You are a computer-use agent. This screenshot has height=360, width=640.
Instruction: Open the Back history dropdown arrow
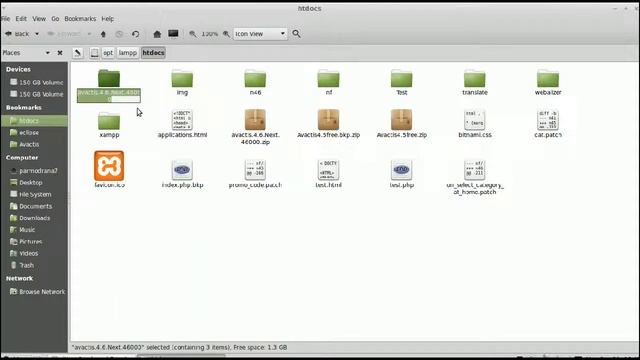(37, 34)
